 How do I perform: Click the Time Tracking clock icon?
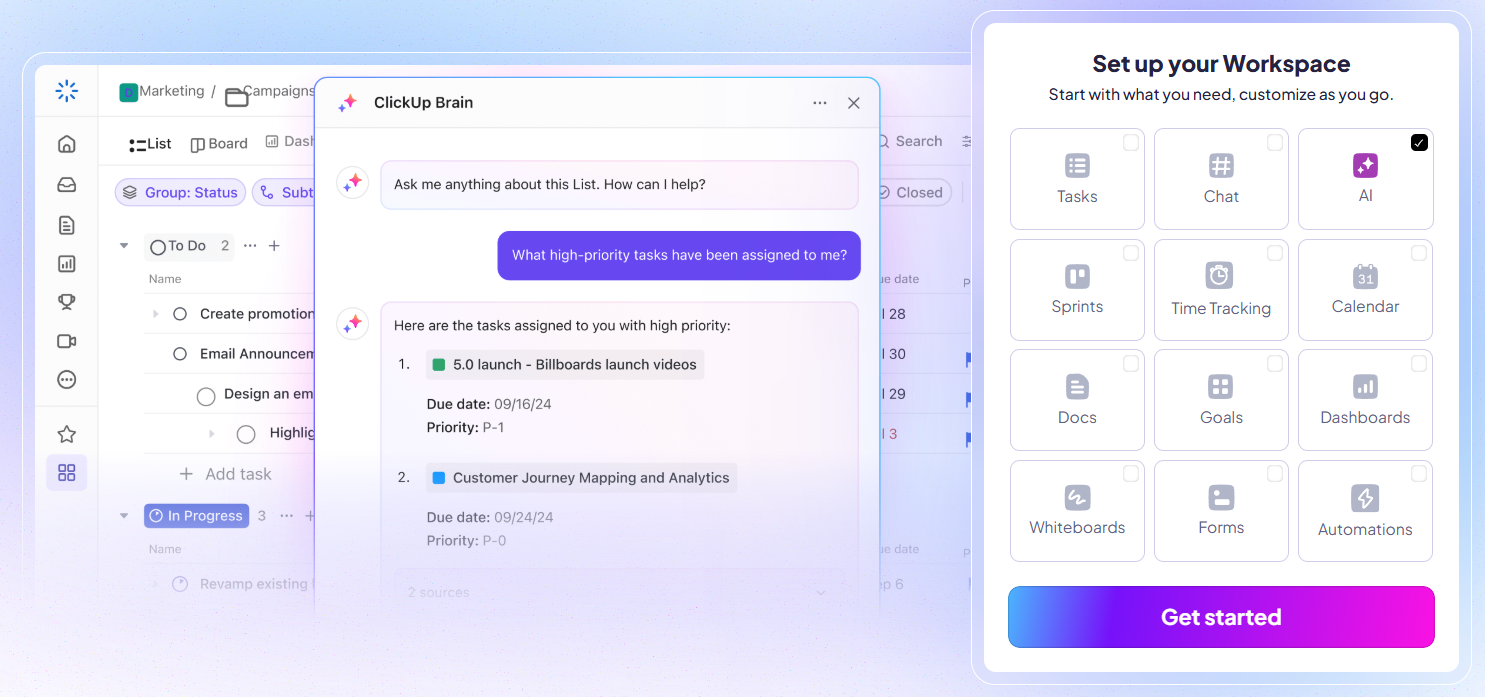tap(1219, 275)
